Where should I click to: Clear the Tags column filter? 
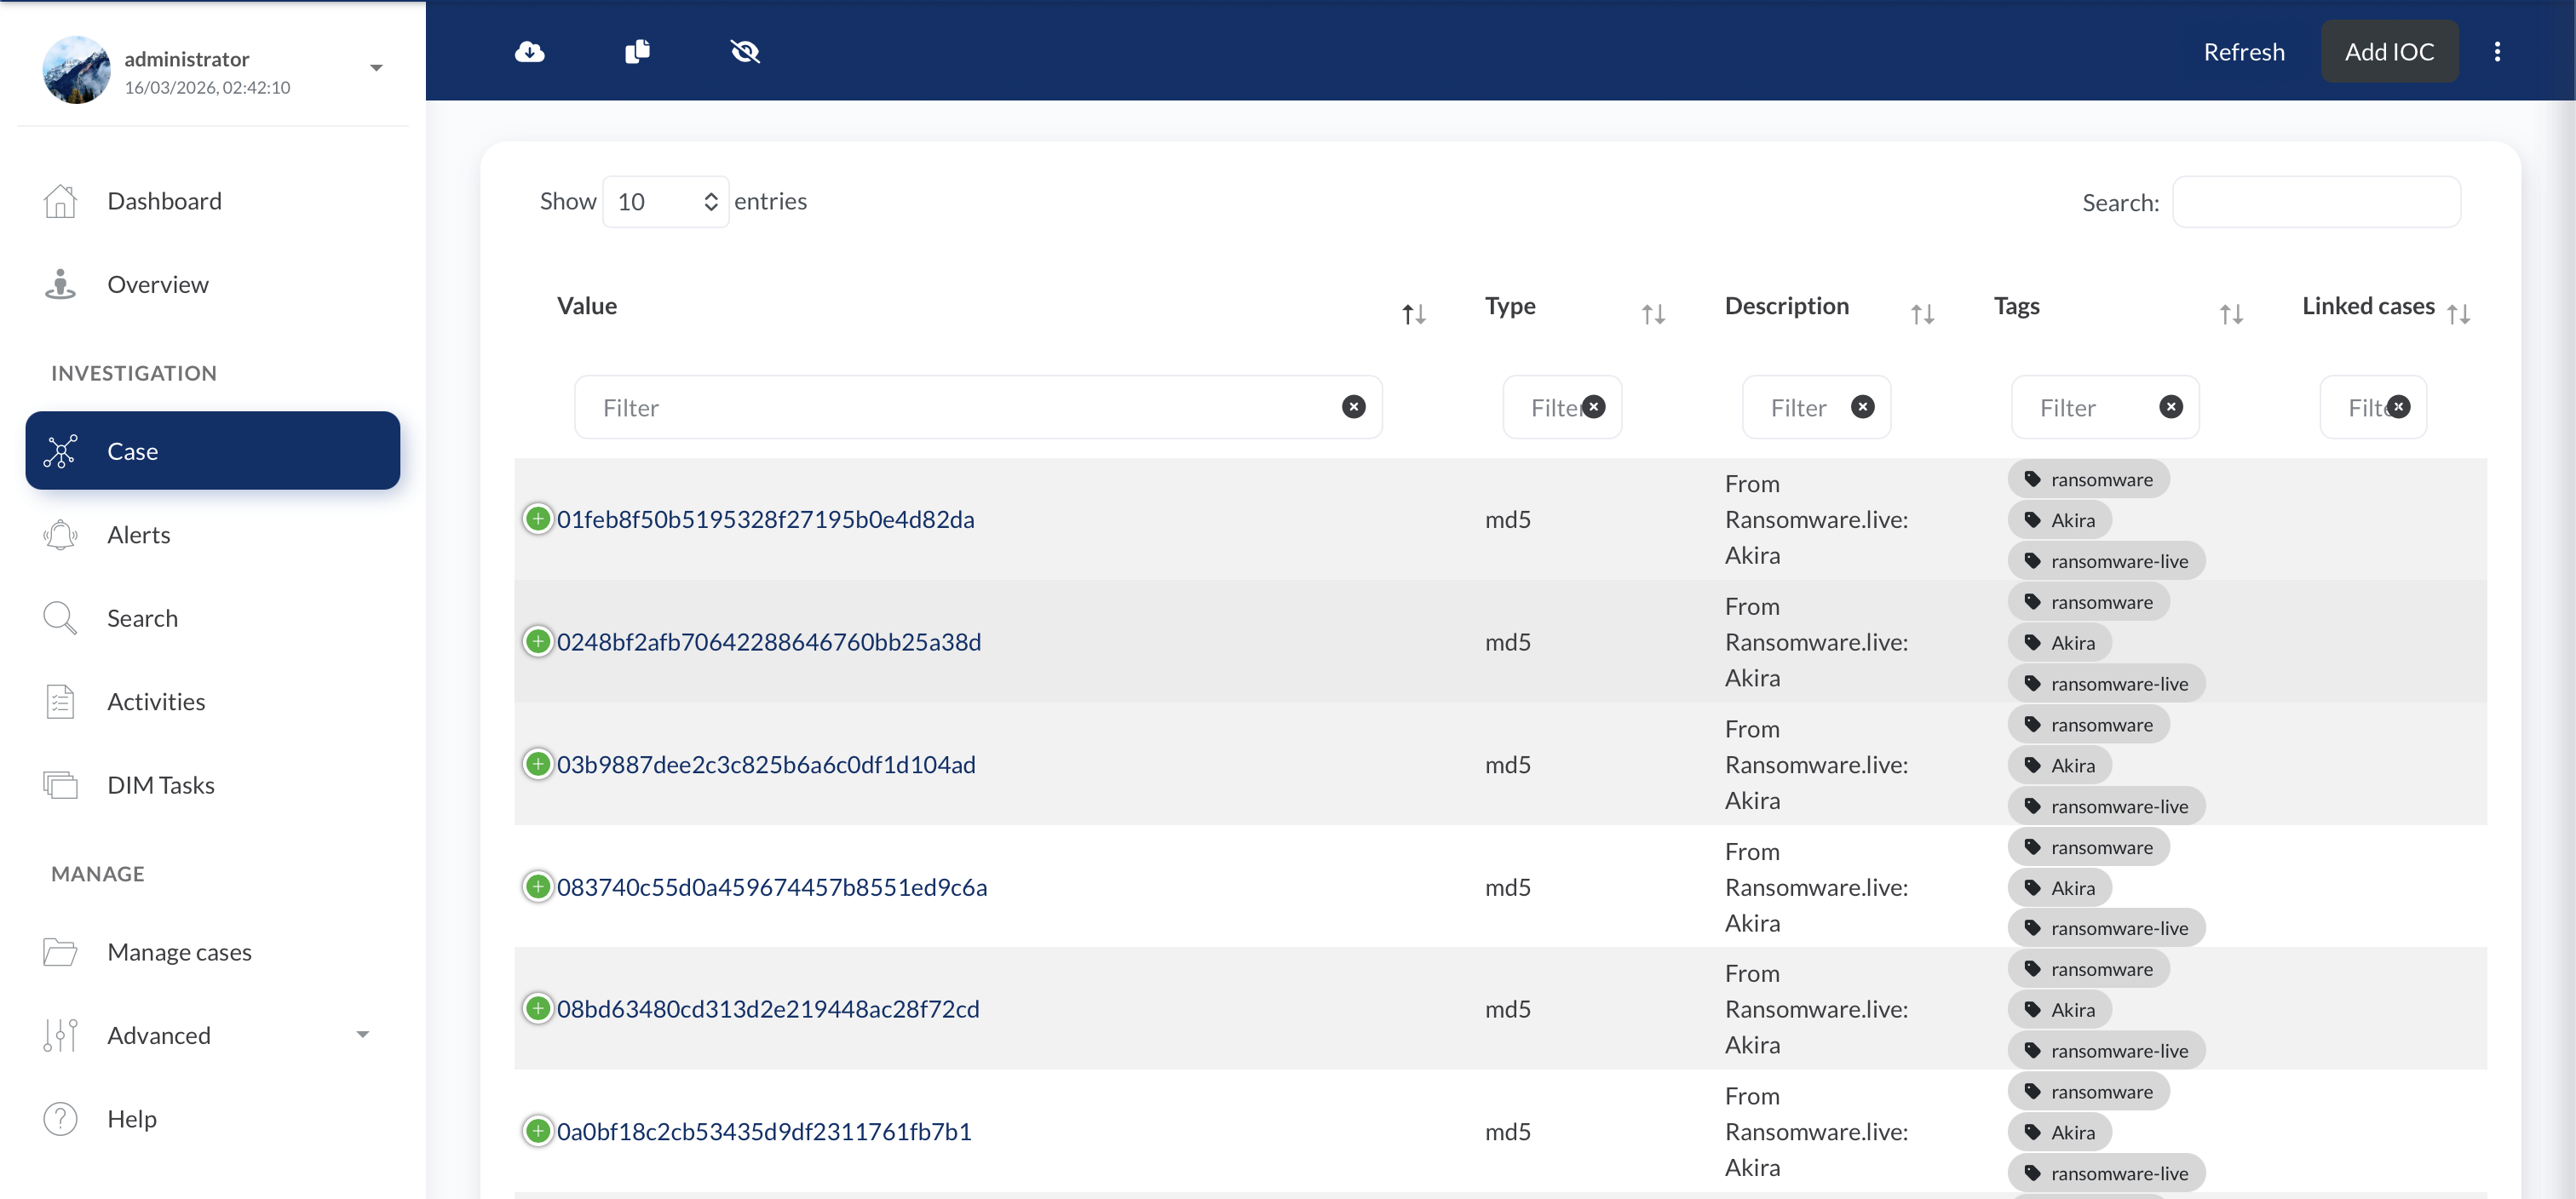click(2170, 407)
